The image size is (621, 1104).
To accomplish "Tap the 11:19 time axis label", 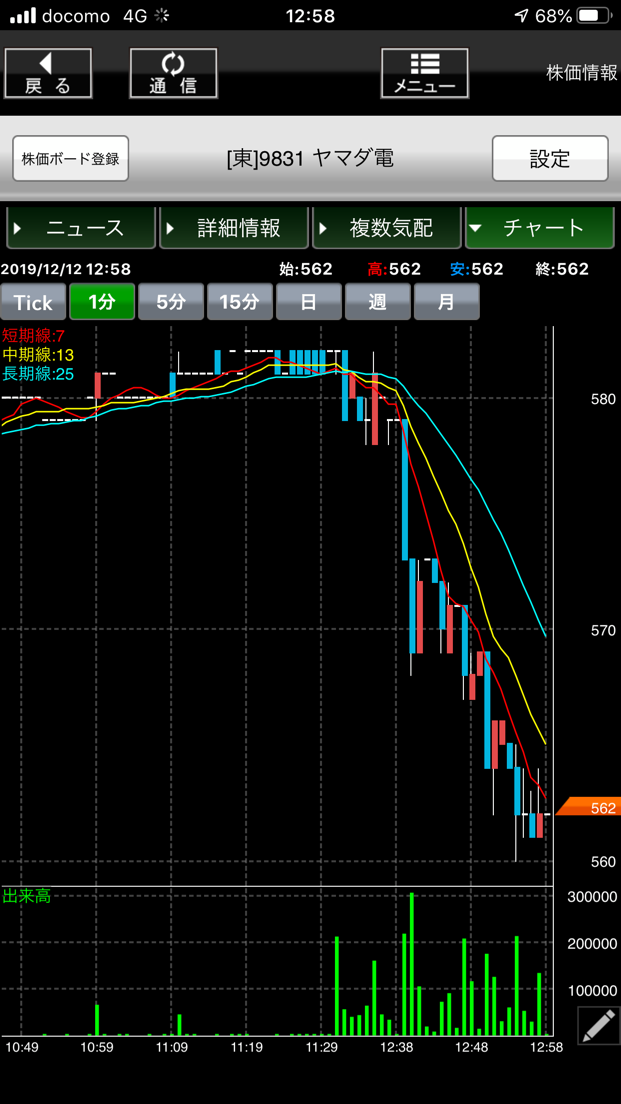I will [x=247, y=1048].
